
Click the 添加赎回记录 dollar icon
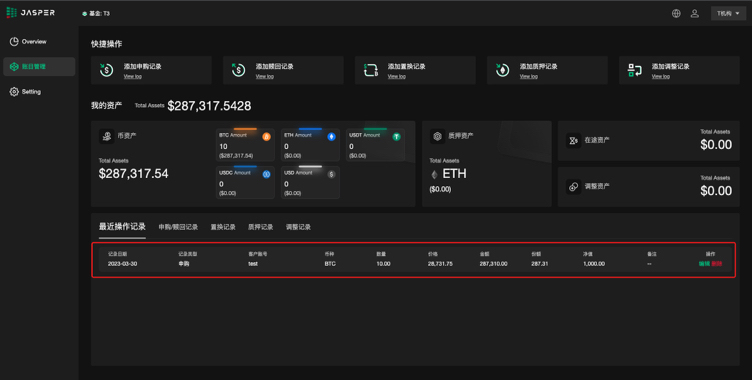click(x=238, y=70)
